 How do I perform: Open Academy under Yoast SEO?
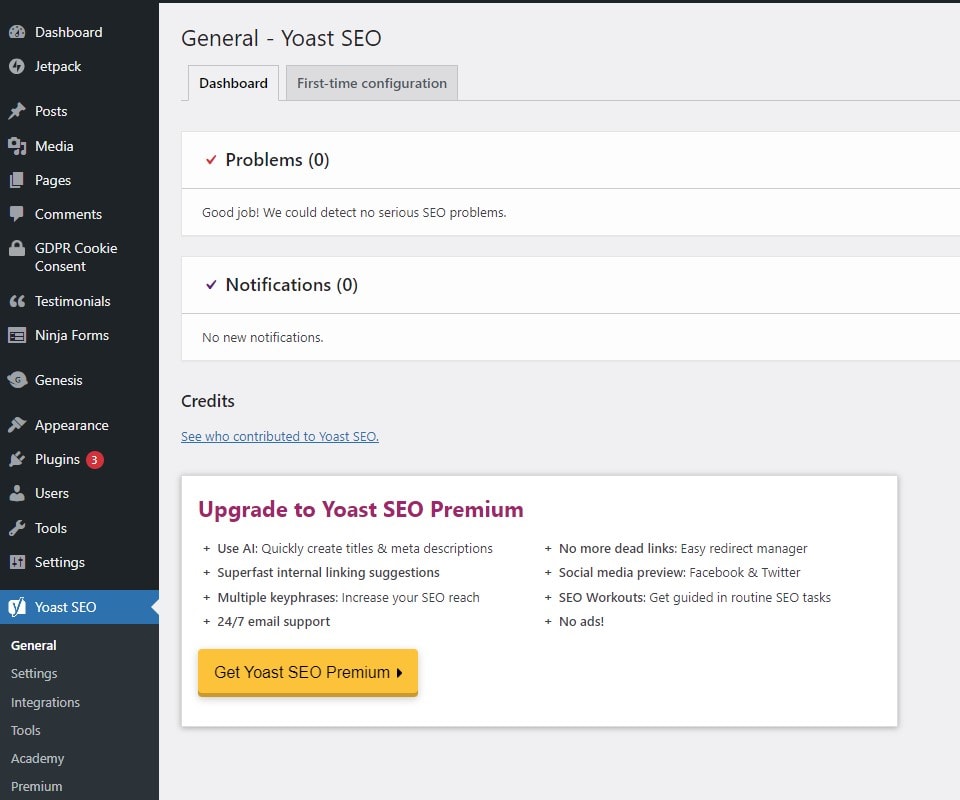coord(37,758)
